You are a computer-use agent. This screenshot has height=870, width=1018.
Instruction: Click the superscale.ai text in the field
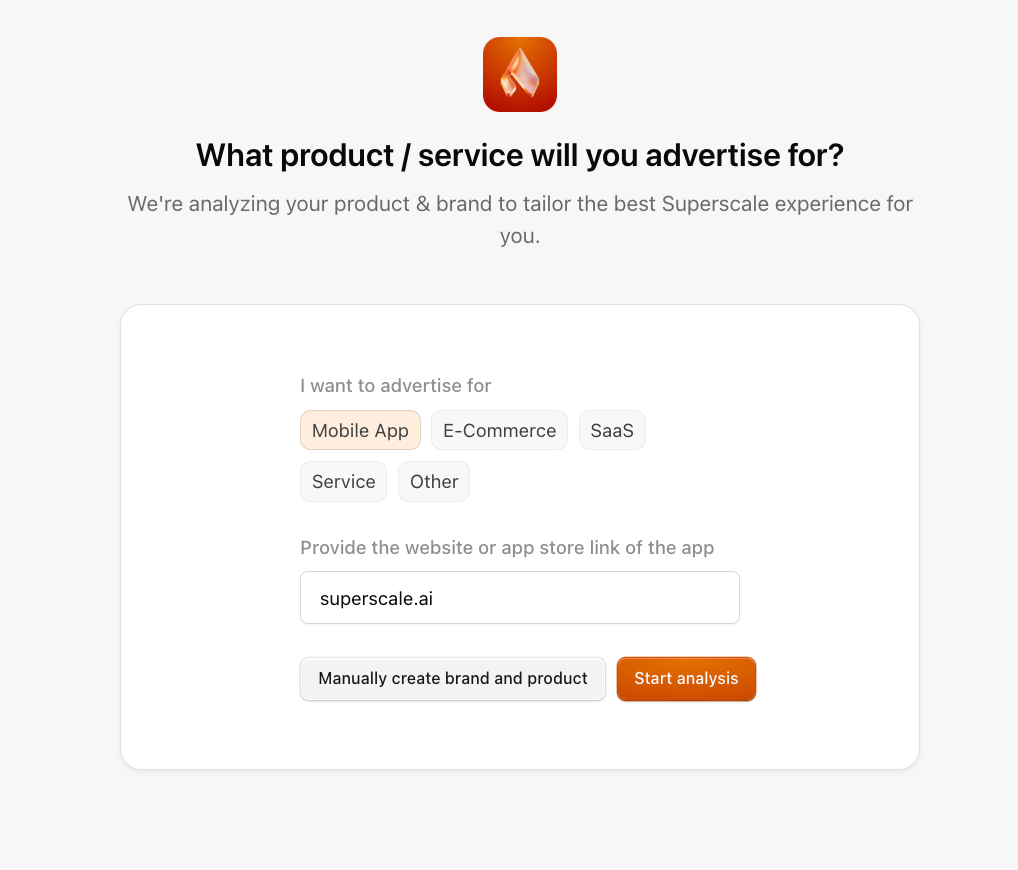(376, 599)
